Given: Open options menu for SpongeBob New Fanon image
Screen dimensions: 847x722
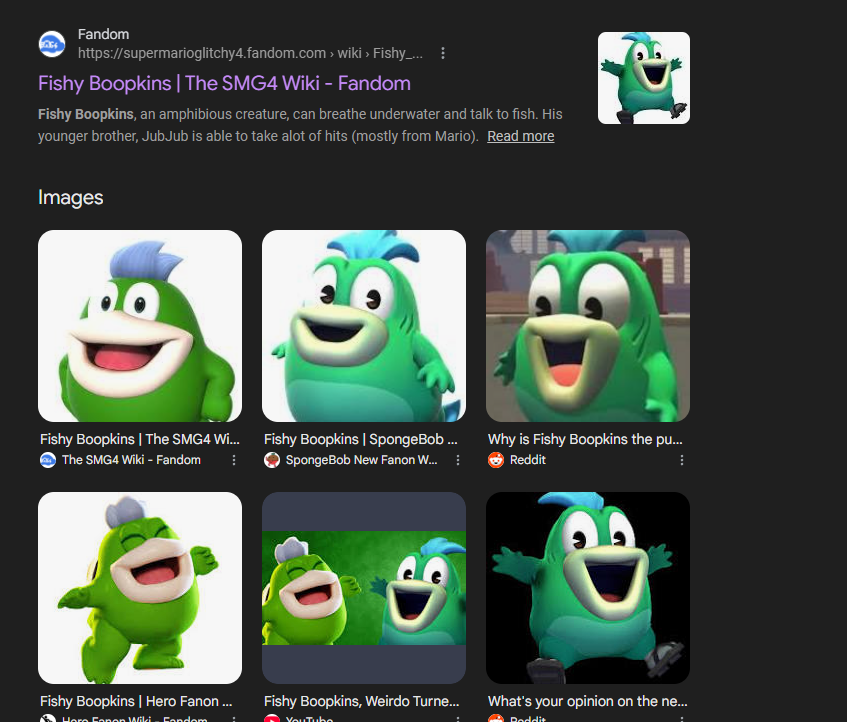Looking at the screenshot, I should click(458, 460).
